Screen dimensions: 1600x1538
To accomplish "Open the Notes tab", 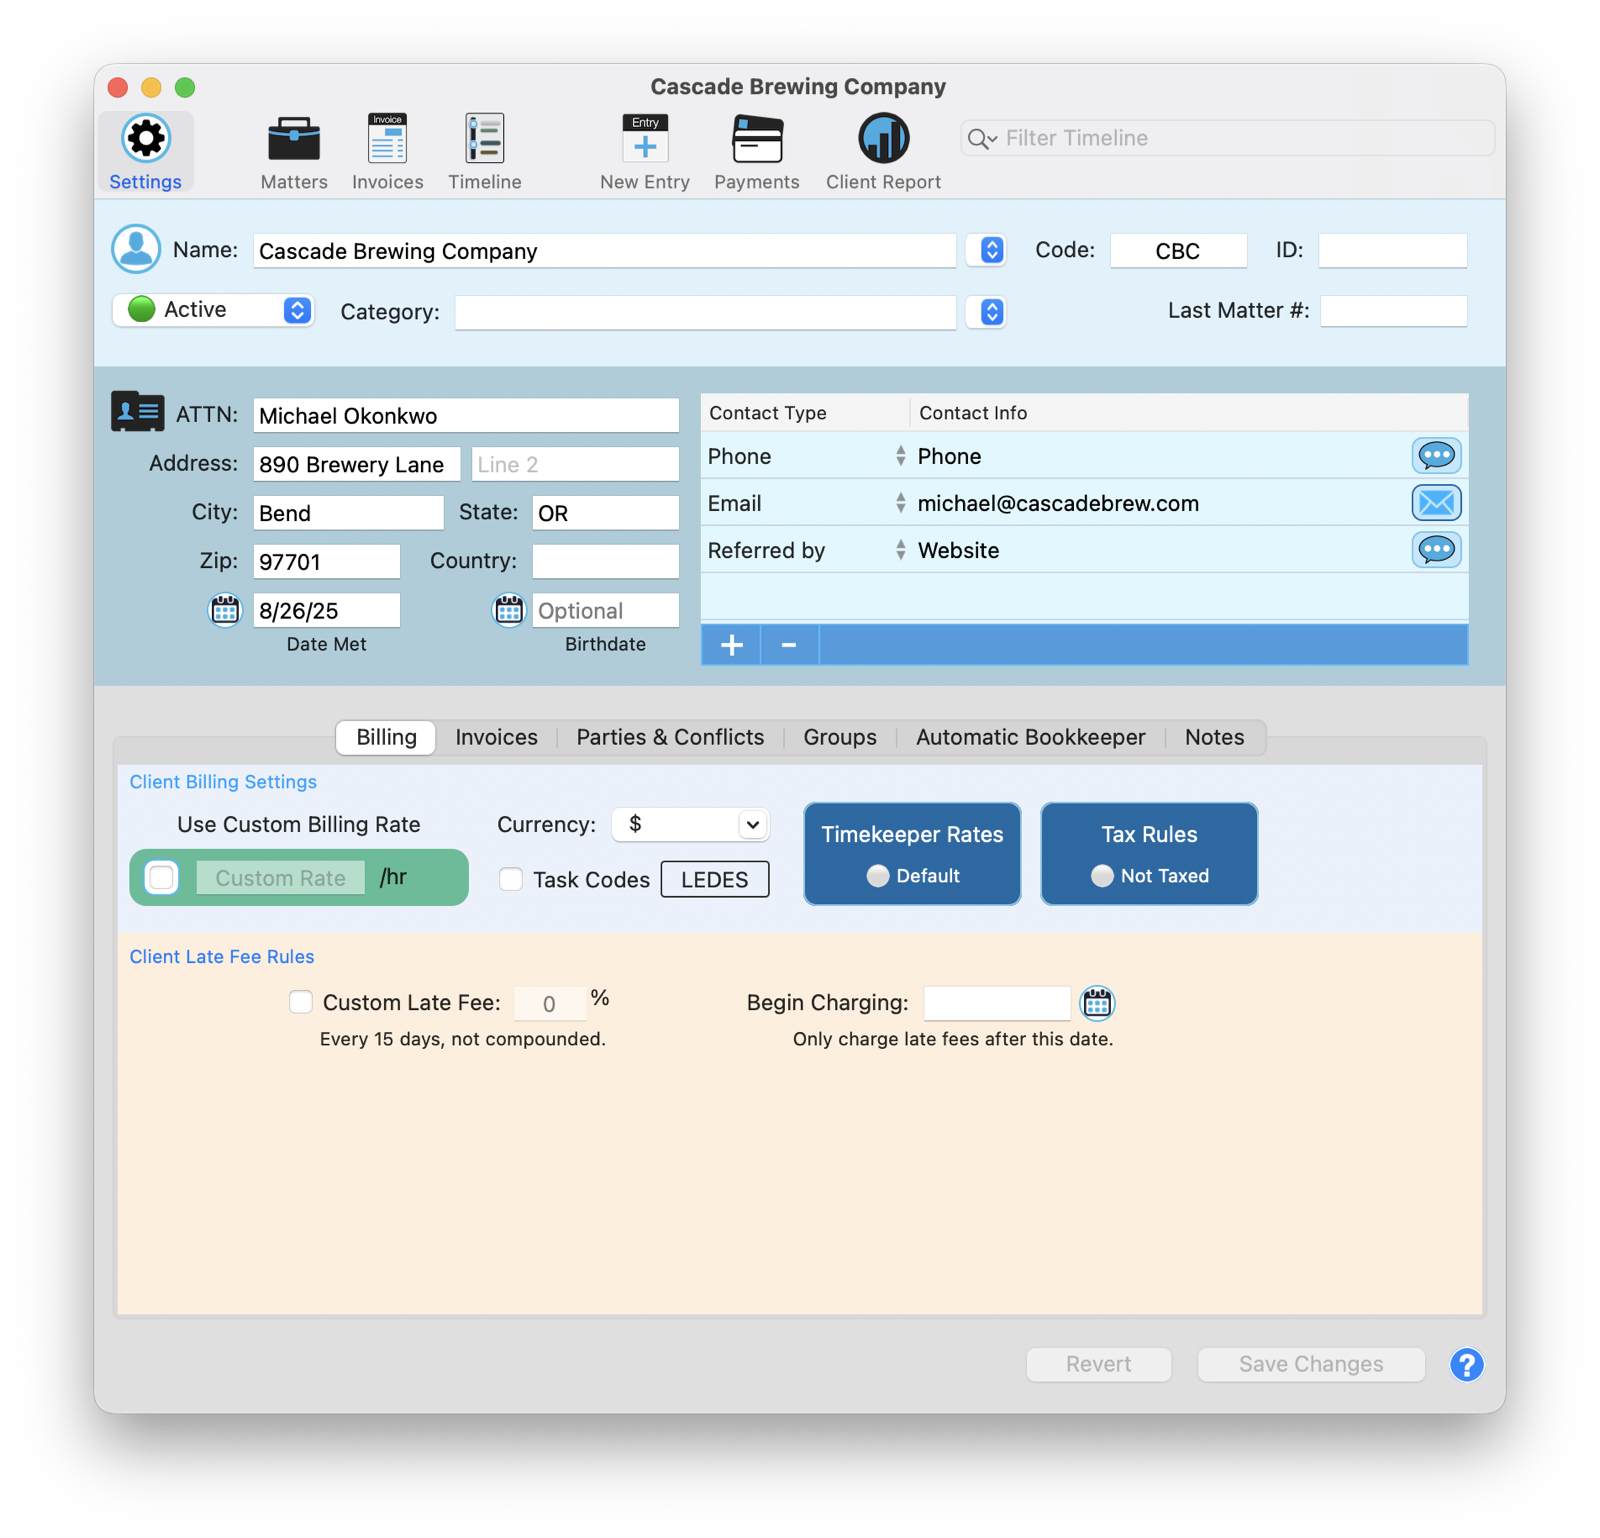I will click(x=1215, y=738).
